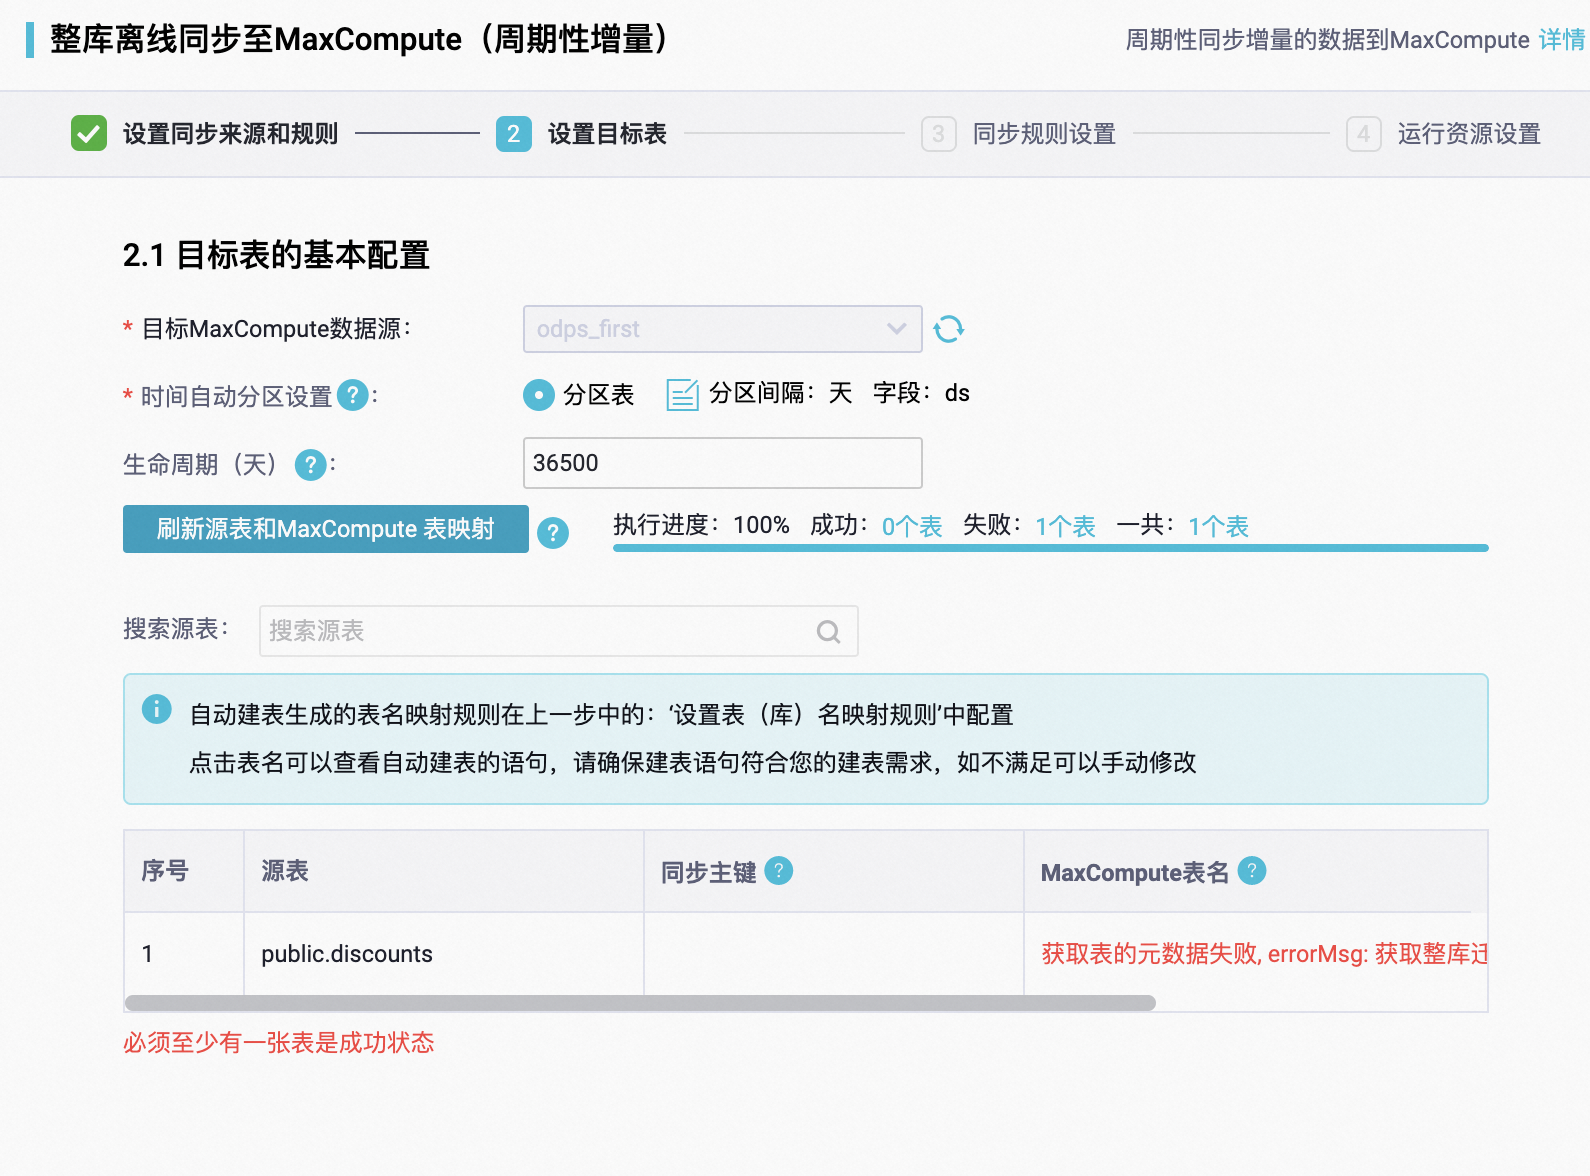The image size is (1590, 1176).
Task: Click 刷新源表和MaxCompute 表映射 button
Action: point(325,529)
